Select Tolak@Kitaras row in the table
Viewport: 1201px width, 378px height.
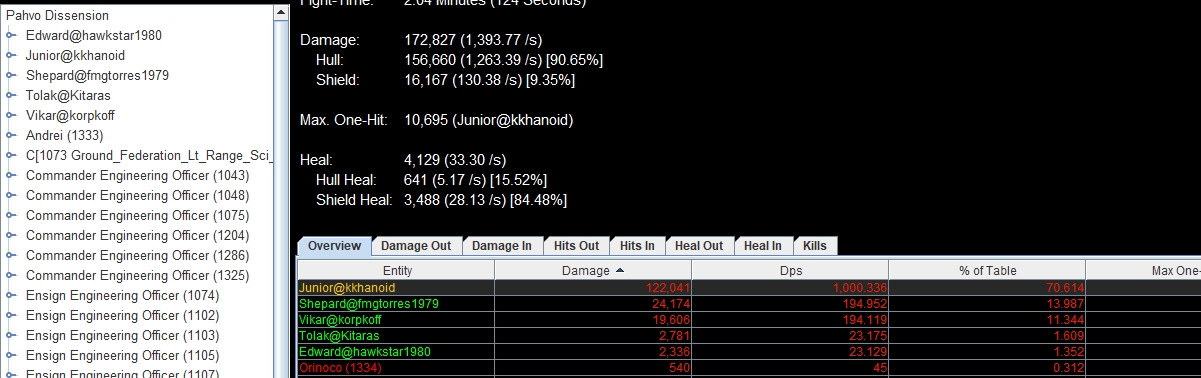pos(749,336)
